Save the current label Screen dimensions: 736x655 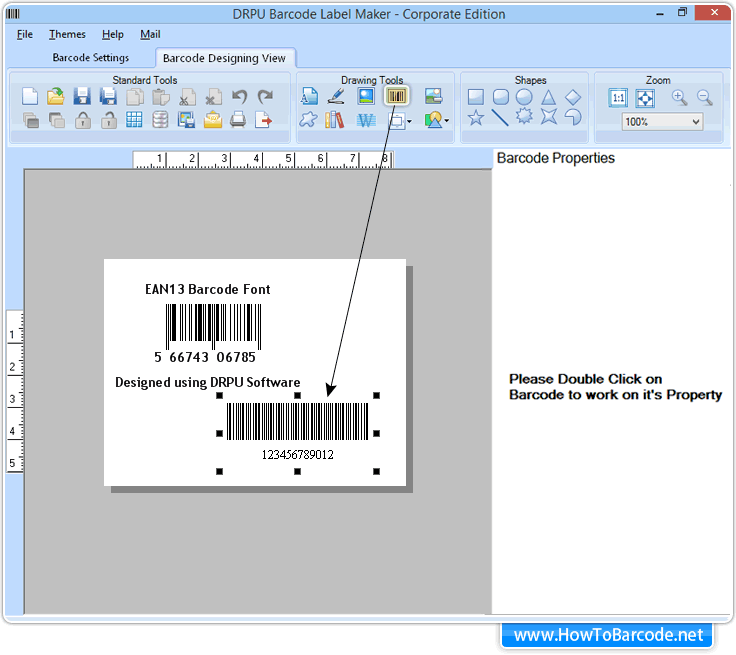tap(82, 97)
